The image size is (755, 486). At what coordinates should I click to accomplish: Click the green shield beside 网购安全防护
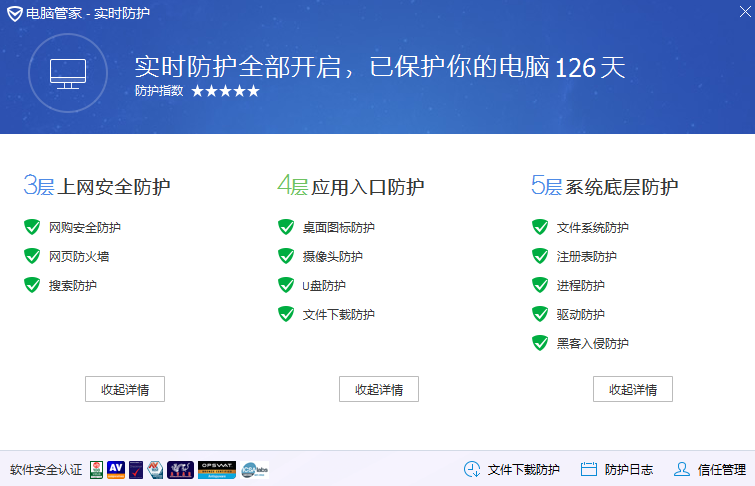(x=32, y=227)
